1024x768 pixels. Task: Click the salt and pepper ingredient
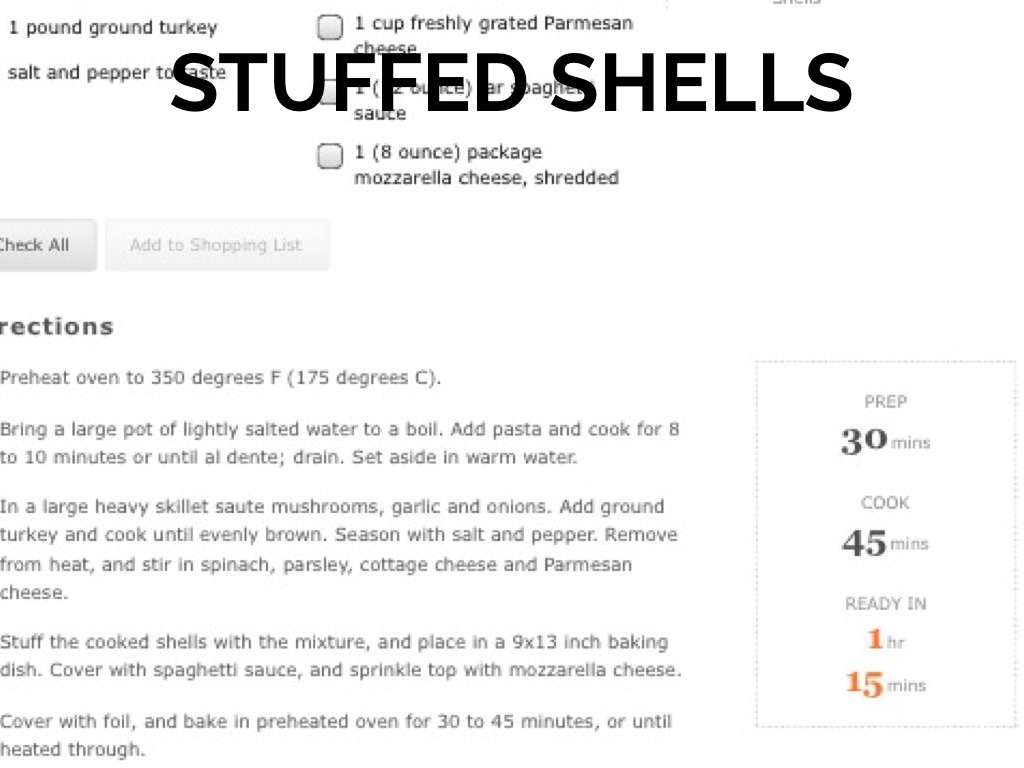[90, 73]
